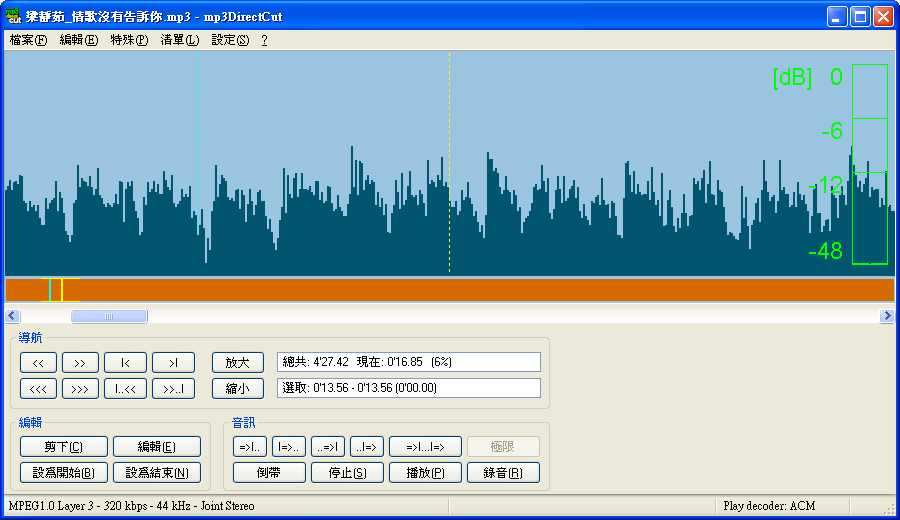Click the 選取 selection range field

click(x=409, y=388)
